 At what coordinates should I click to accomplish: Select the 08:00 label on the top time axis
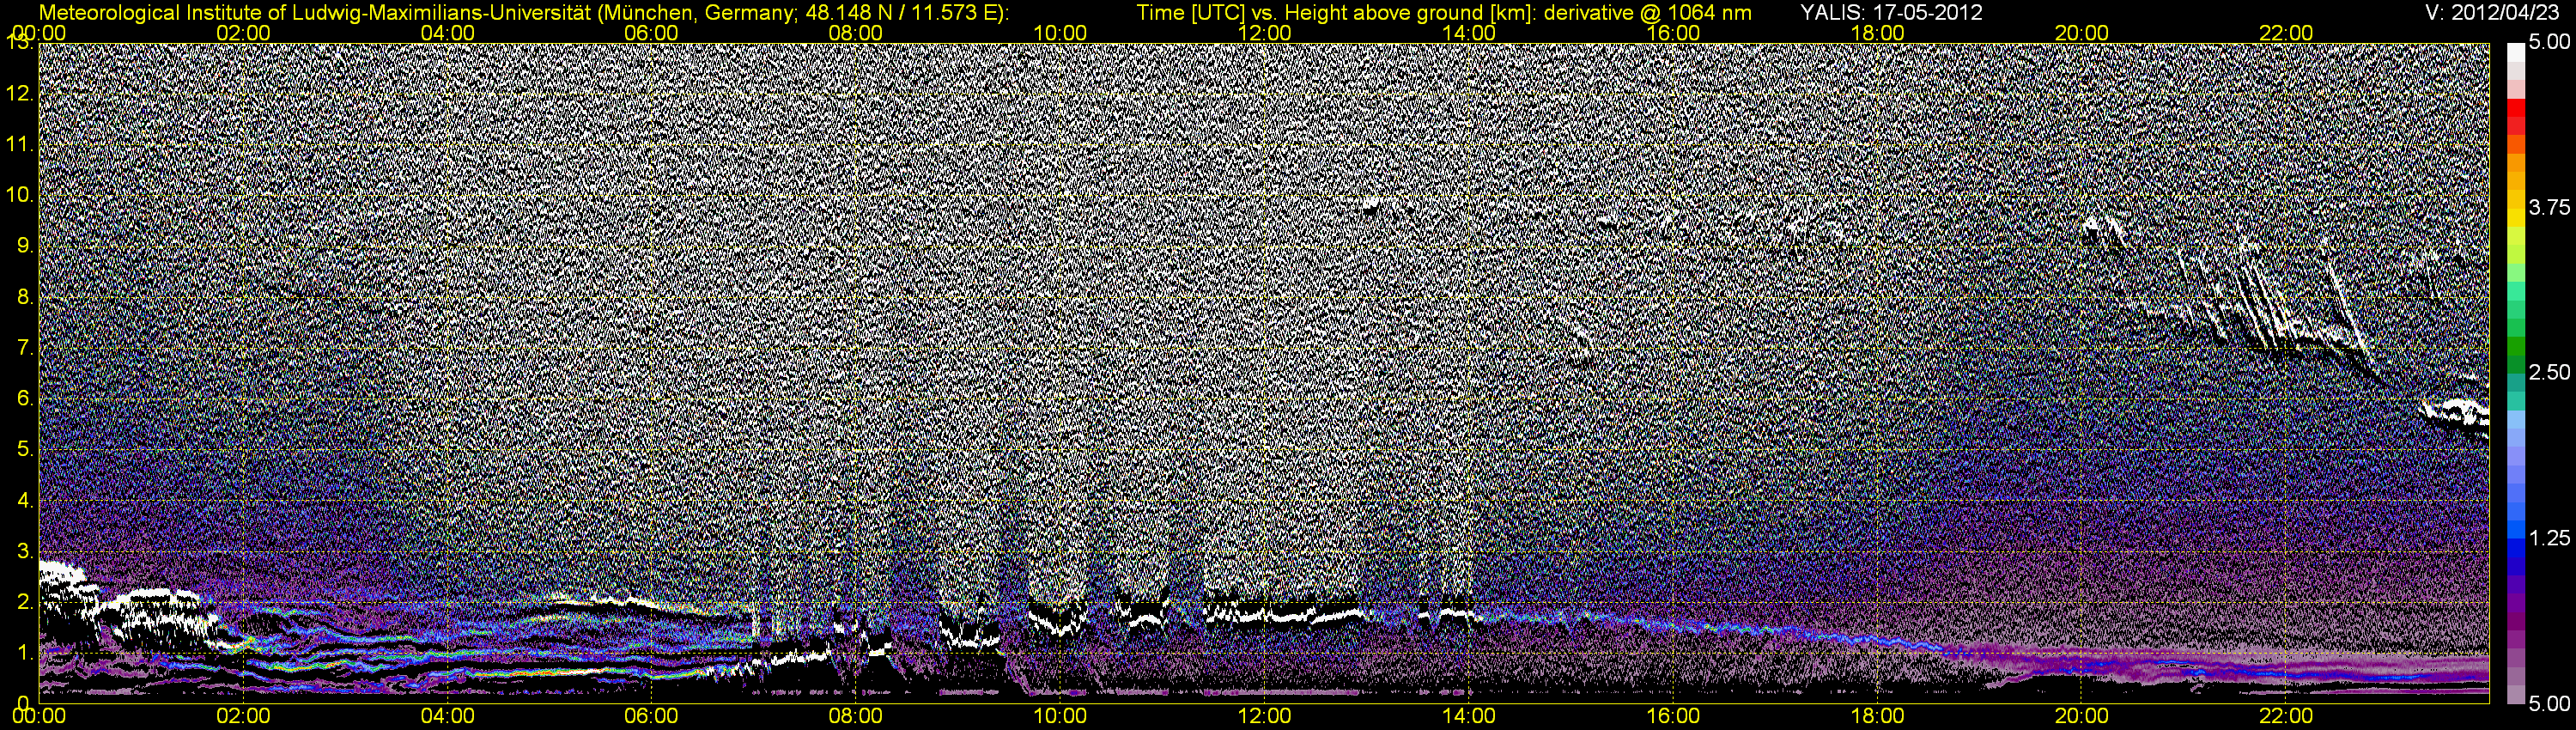tap(855, 33)
